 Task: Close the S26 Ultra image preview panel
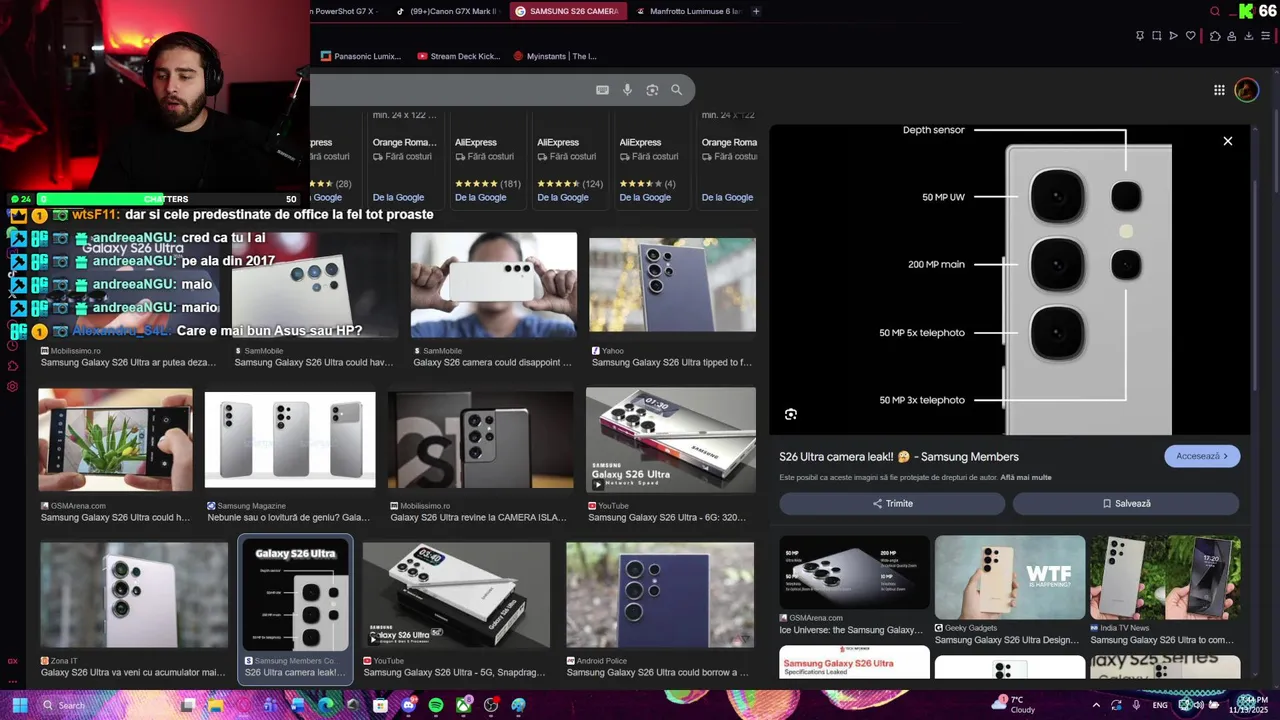click(1228, 141)
